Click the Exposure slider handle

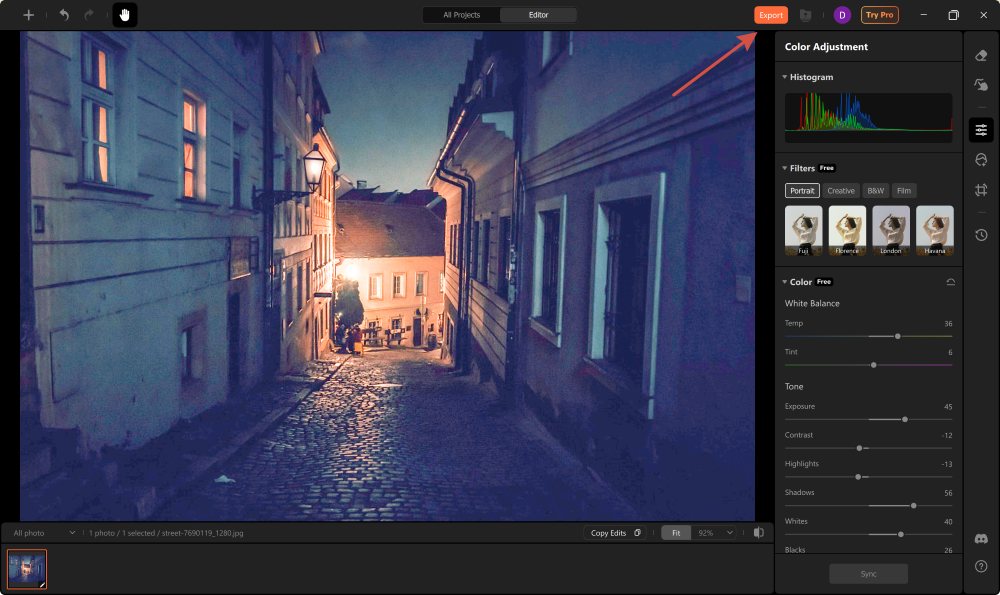[904, 419]
